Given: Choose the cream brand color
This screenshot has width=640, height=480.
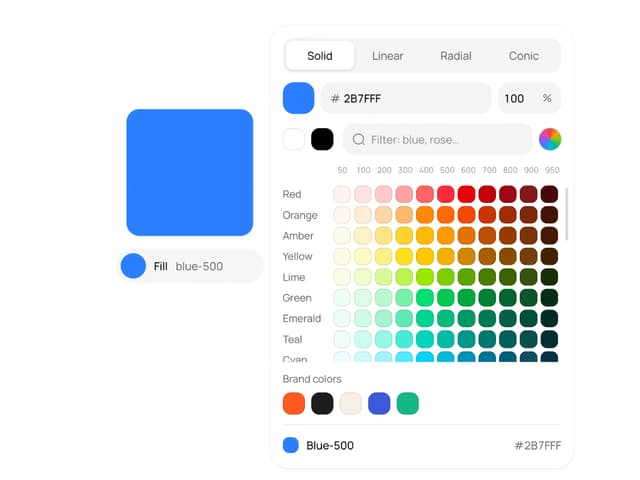Looking at the screenshot, I should click(x=351, y=403).
